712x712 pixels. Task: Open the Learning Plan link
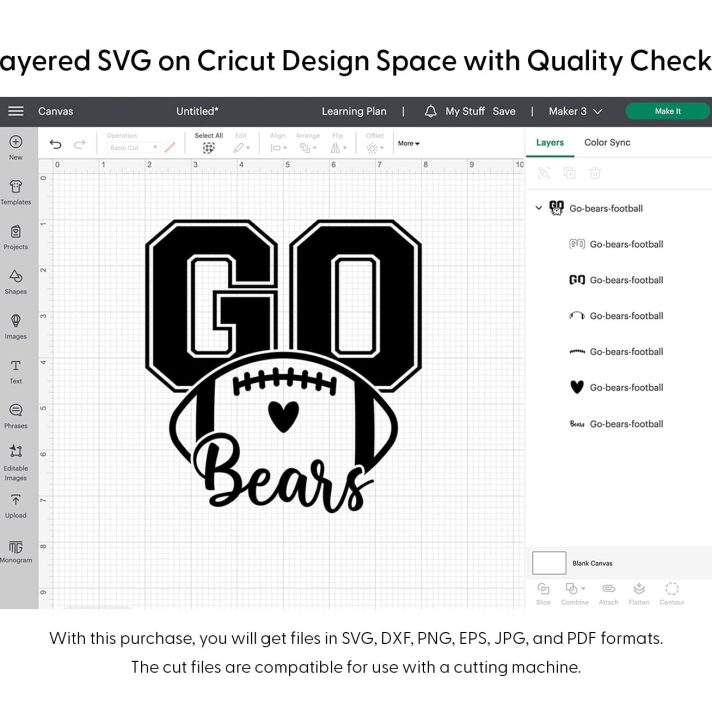coord(354,111)
